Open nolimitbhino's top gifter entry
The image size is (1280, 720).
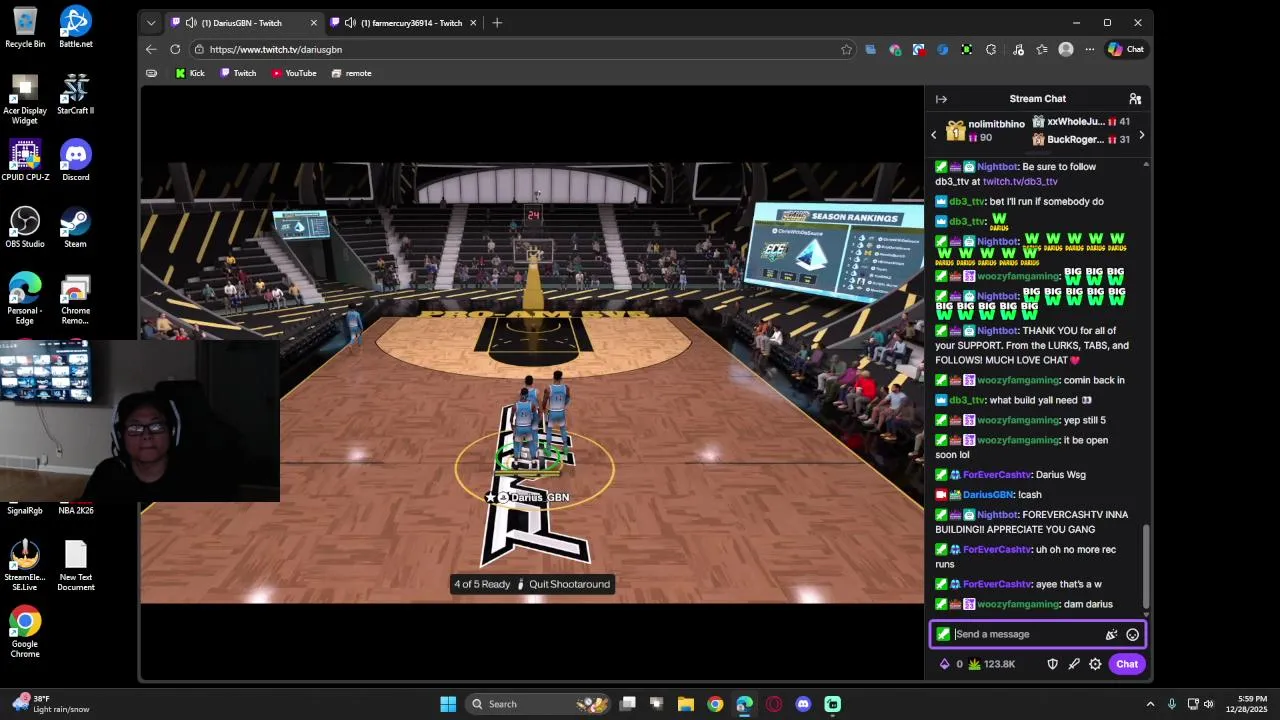[985, 131]
